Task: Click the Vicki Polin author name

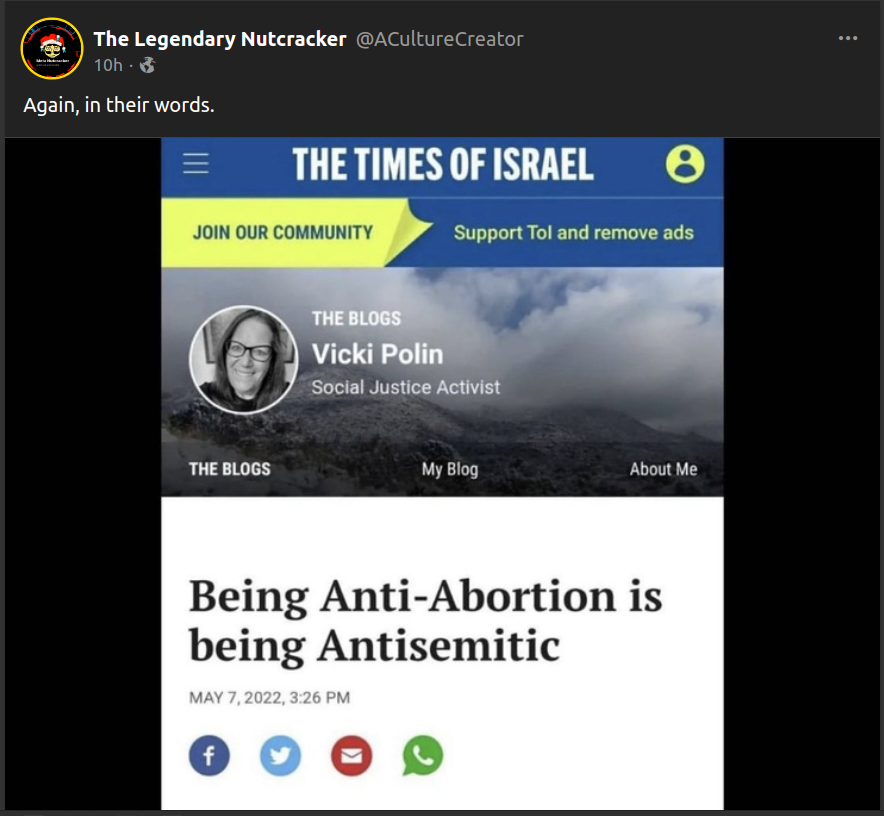Action: 377,354
